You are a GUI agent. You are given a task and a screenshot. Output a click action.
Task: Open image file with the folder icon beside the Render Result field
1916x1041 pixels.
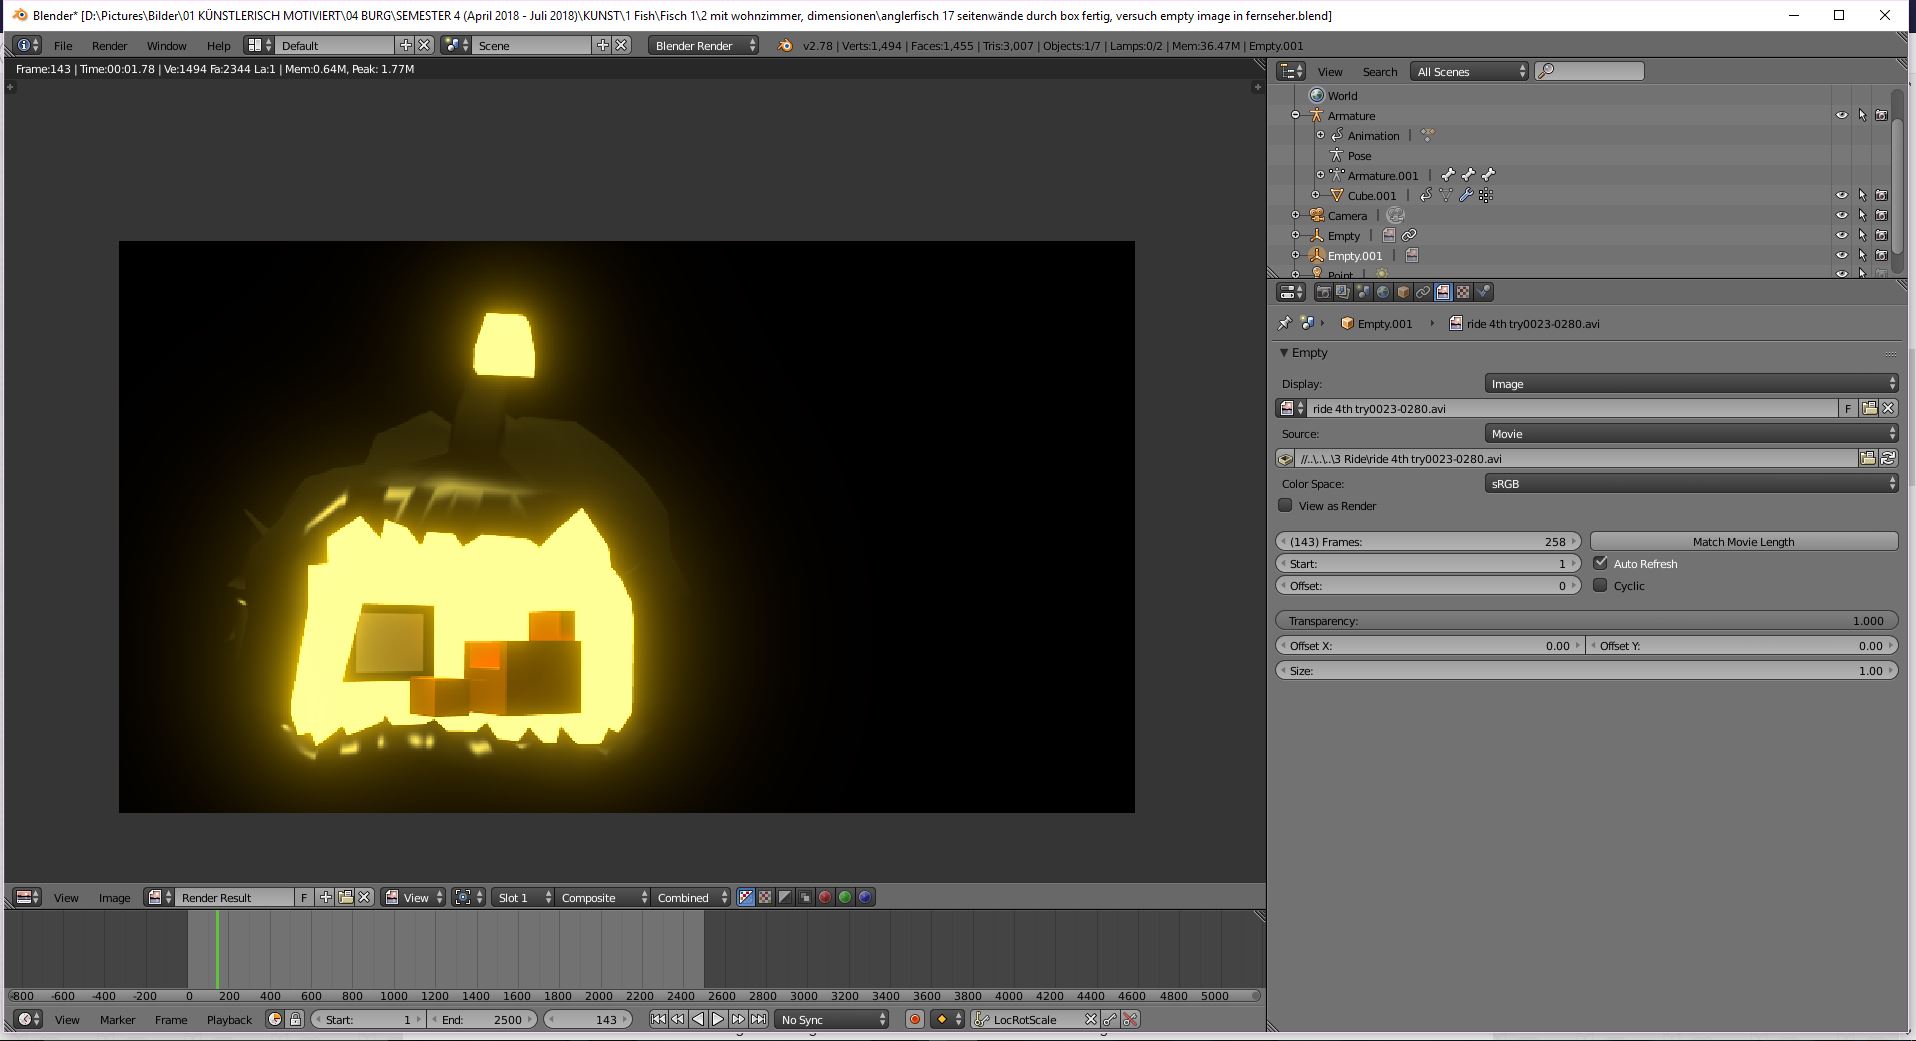[x=345, y=897]
